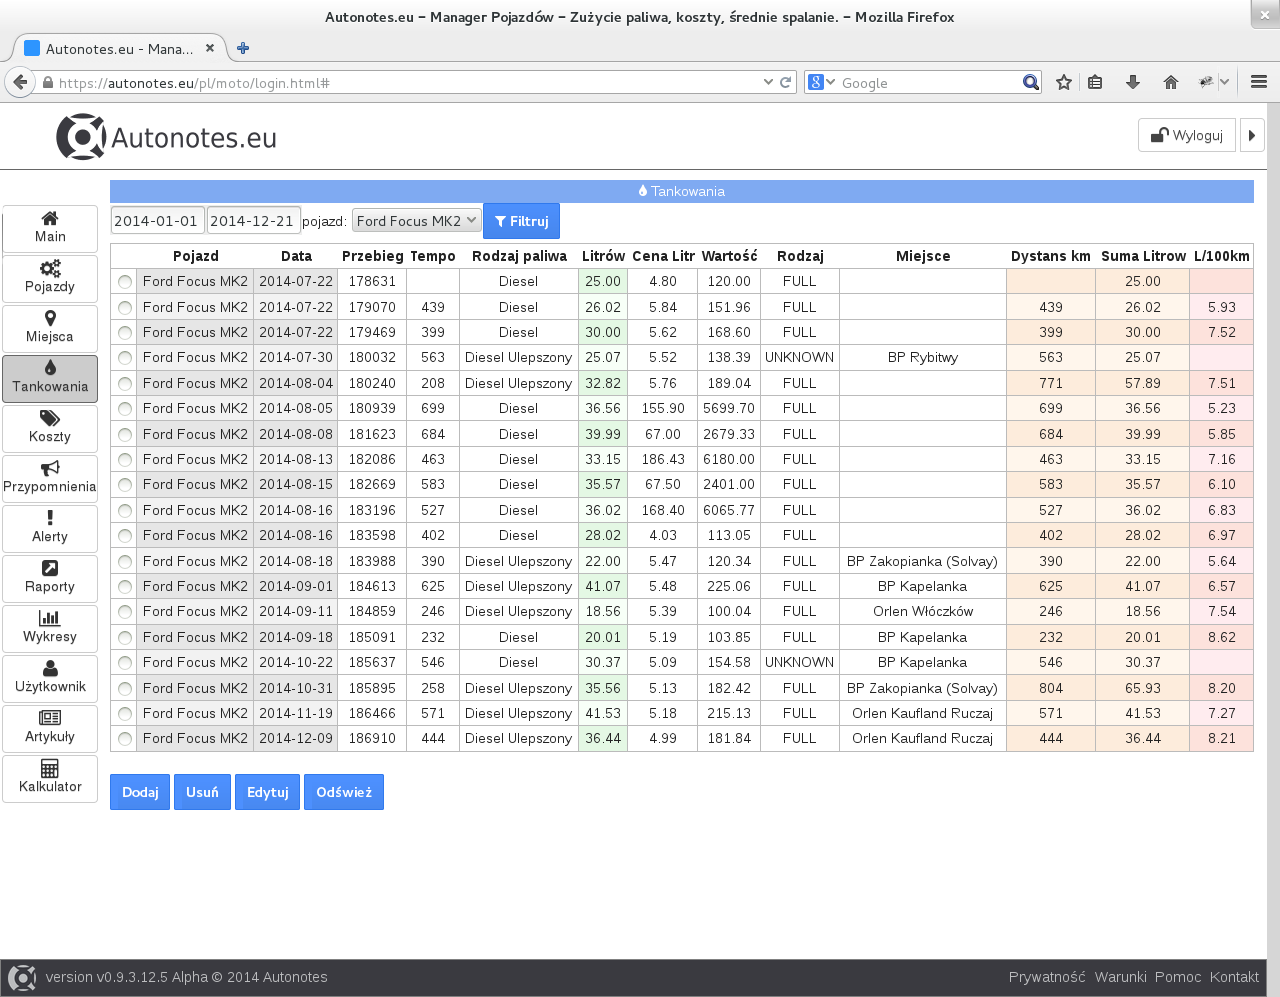Open Koszty tags section
The height and width of the screenshot is (997, 1280).
point(50,428)
